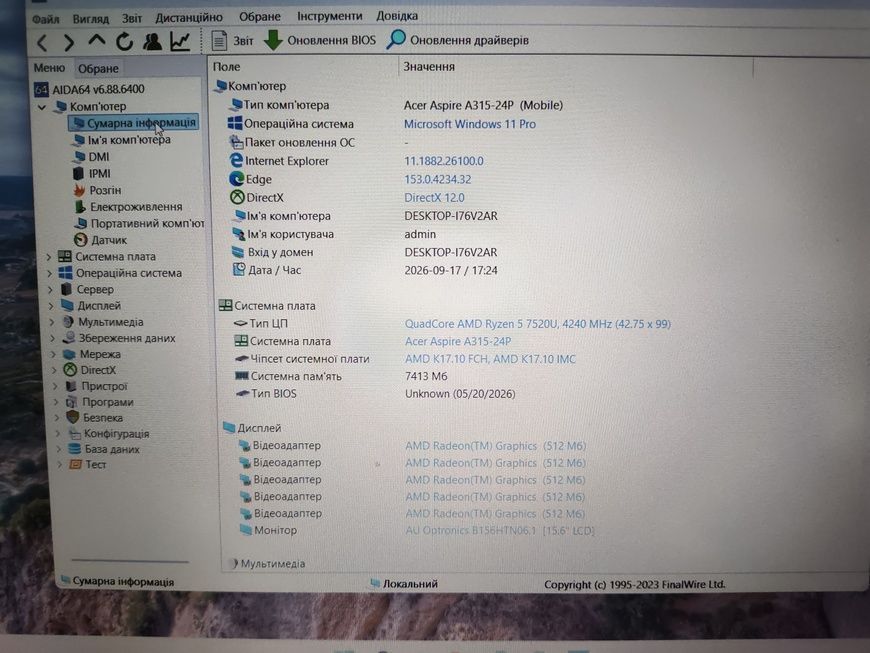The height and width of the screenshot is (653, 870).
Task: Click the Refresh icon in toolbar
Action: click(x=124, y=42)
